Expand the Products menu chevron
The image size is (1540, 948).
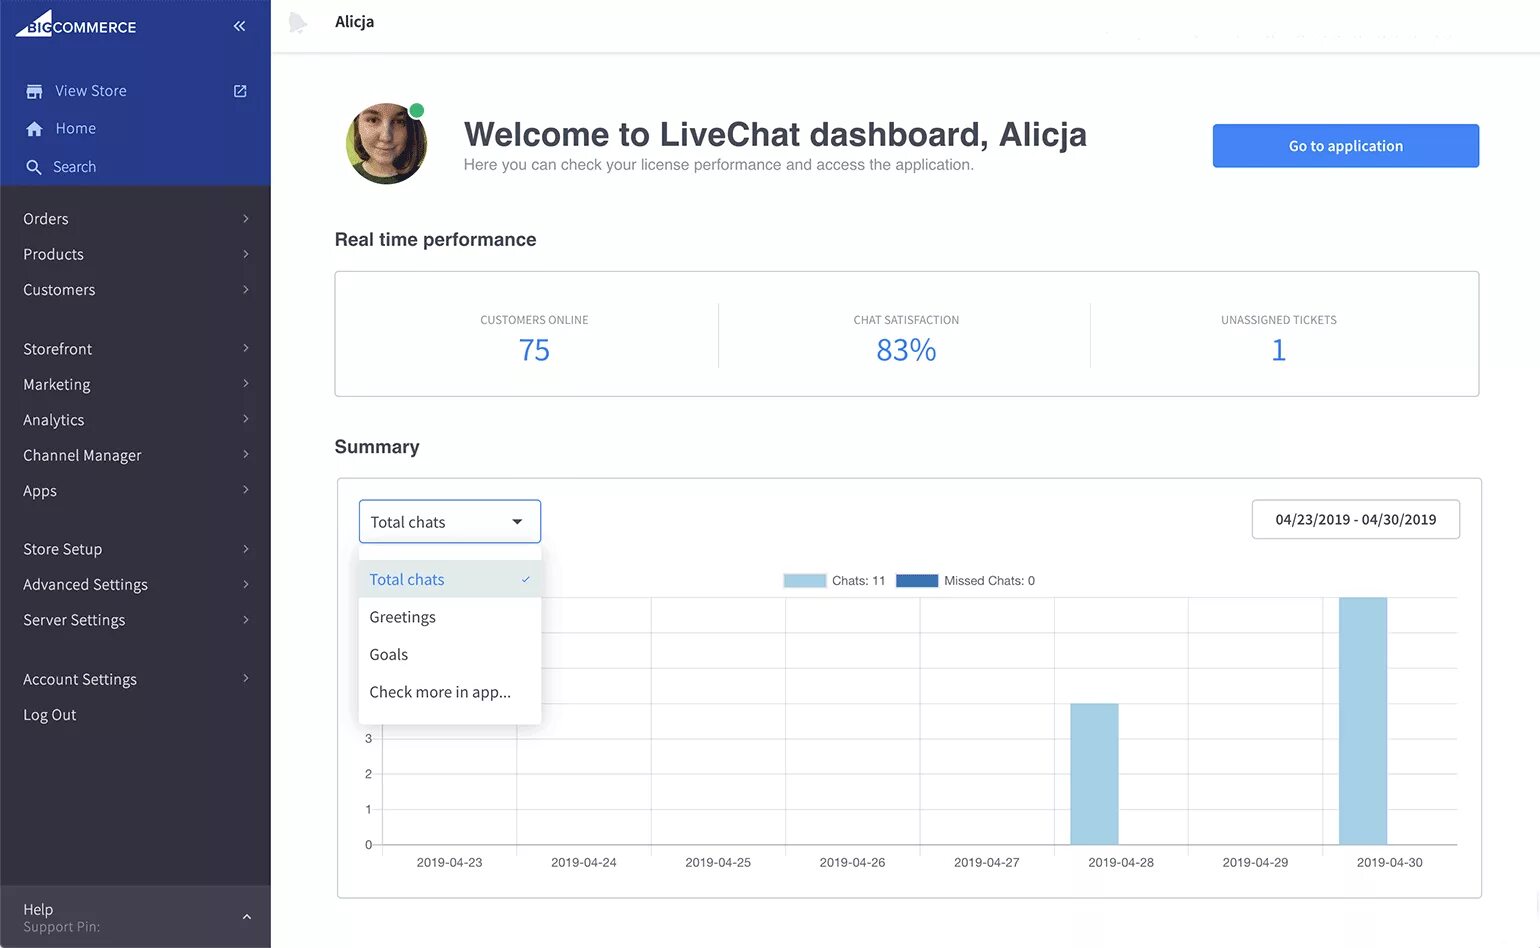[246, 254]
